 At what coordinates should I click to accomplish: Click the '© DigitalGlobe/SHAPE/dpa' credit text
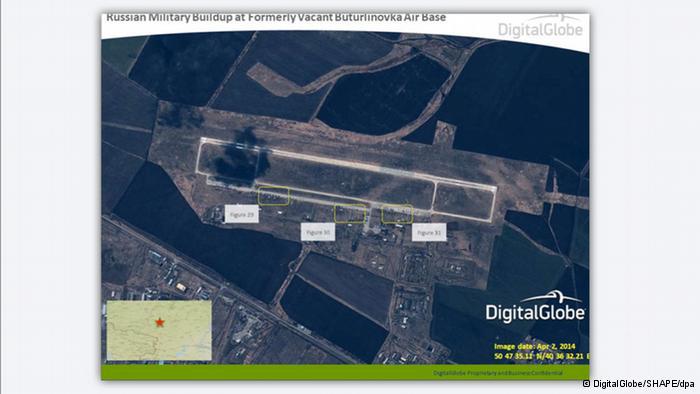coord(638,384)
